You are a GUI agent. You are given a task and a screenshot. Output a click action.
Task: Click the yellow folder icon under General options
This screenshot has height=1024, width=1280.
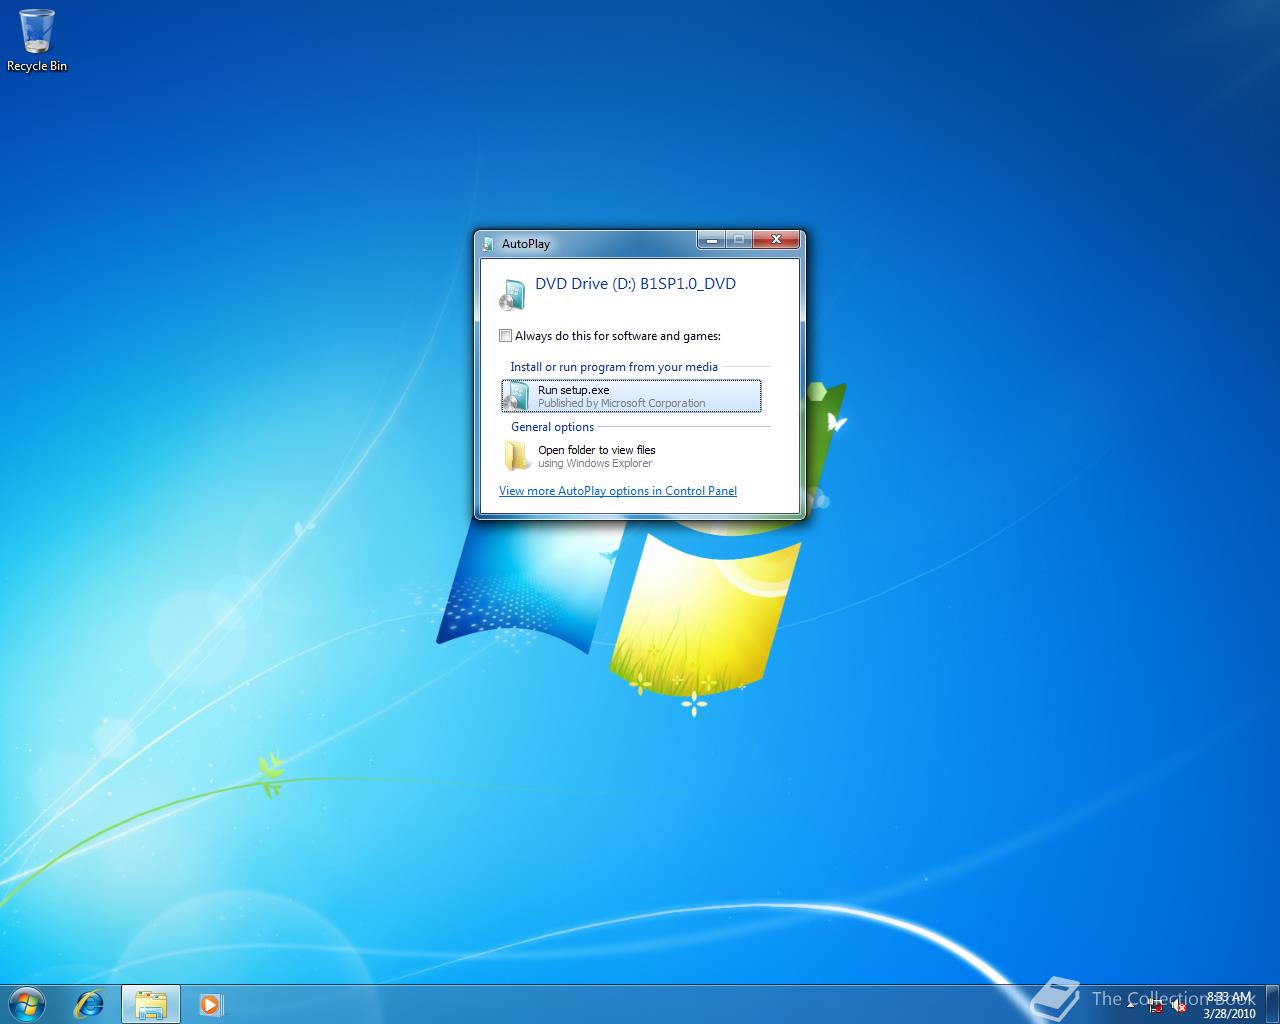point(516,456)
